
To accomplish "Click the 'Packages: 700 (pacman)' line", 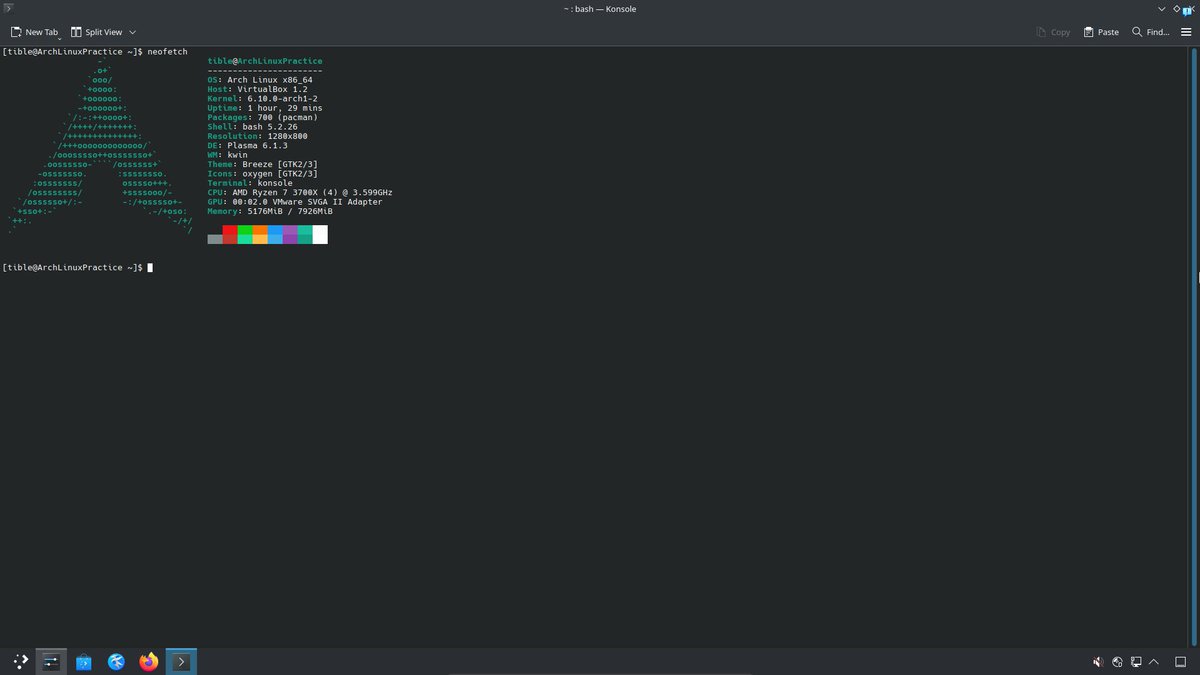I will 262,118.
